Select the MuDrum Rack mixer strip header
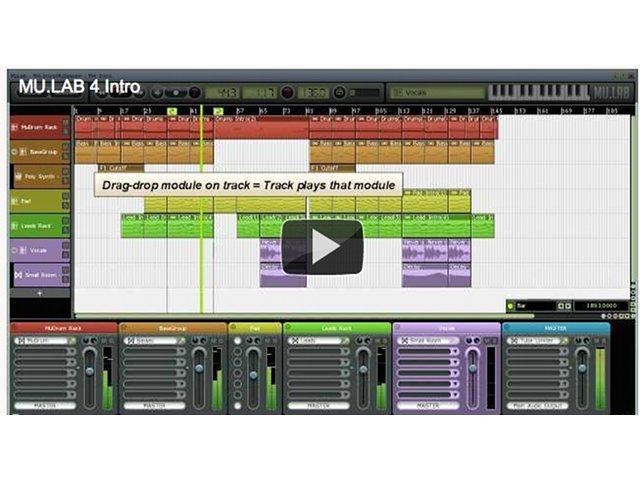 point(64,328)
